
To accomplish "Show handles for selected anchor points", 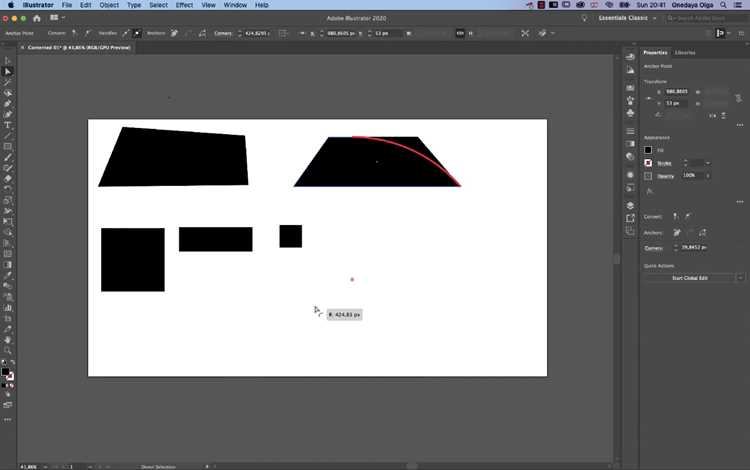I will click(125, 33).
